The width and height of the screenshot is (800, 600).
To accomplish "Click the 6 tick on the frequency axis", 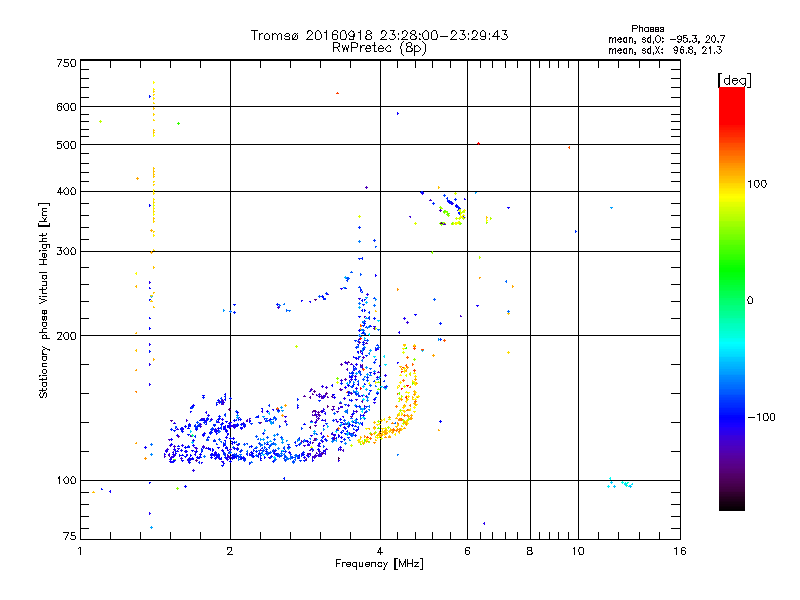I will 467,551.
